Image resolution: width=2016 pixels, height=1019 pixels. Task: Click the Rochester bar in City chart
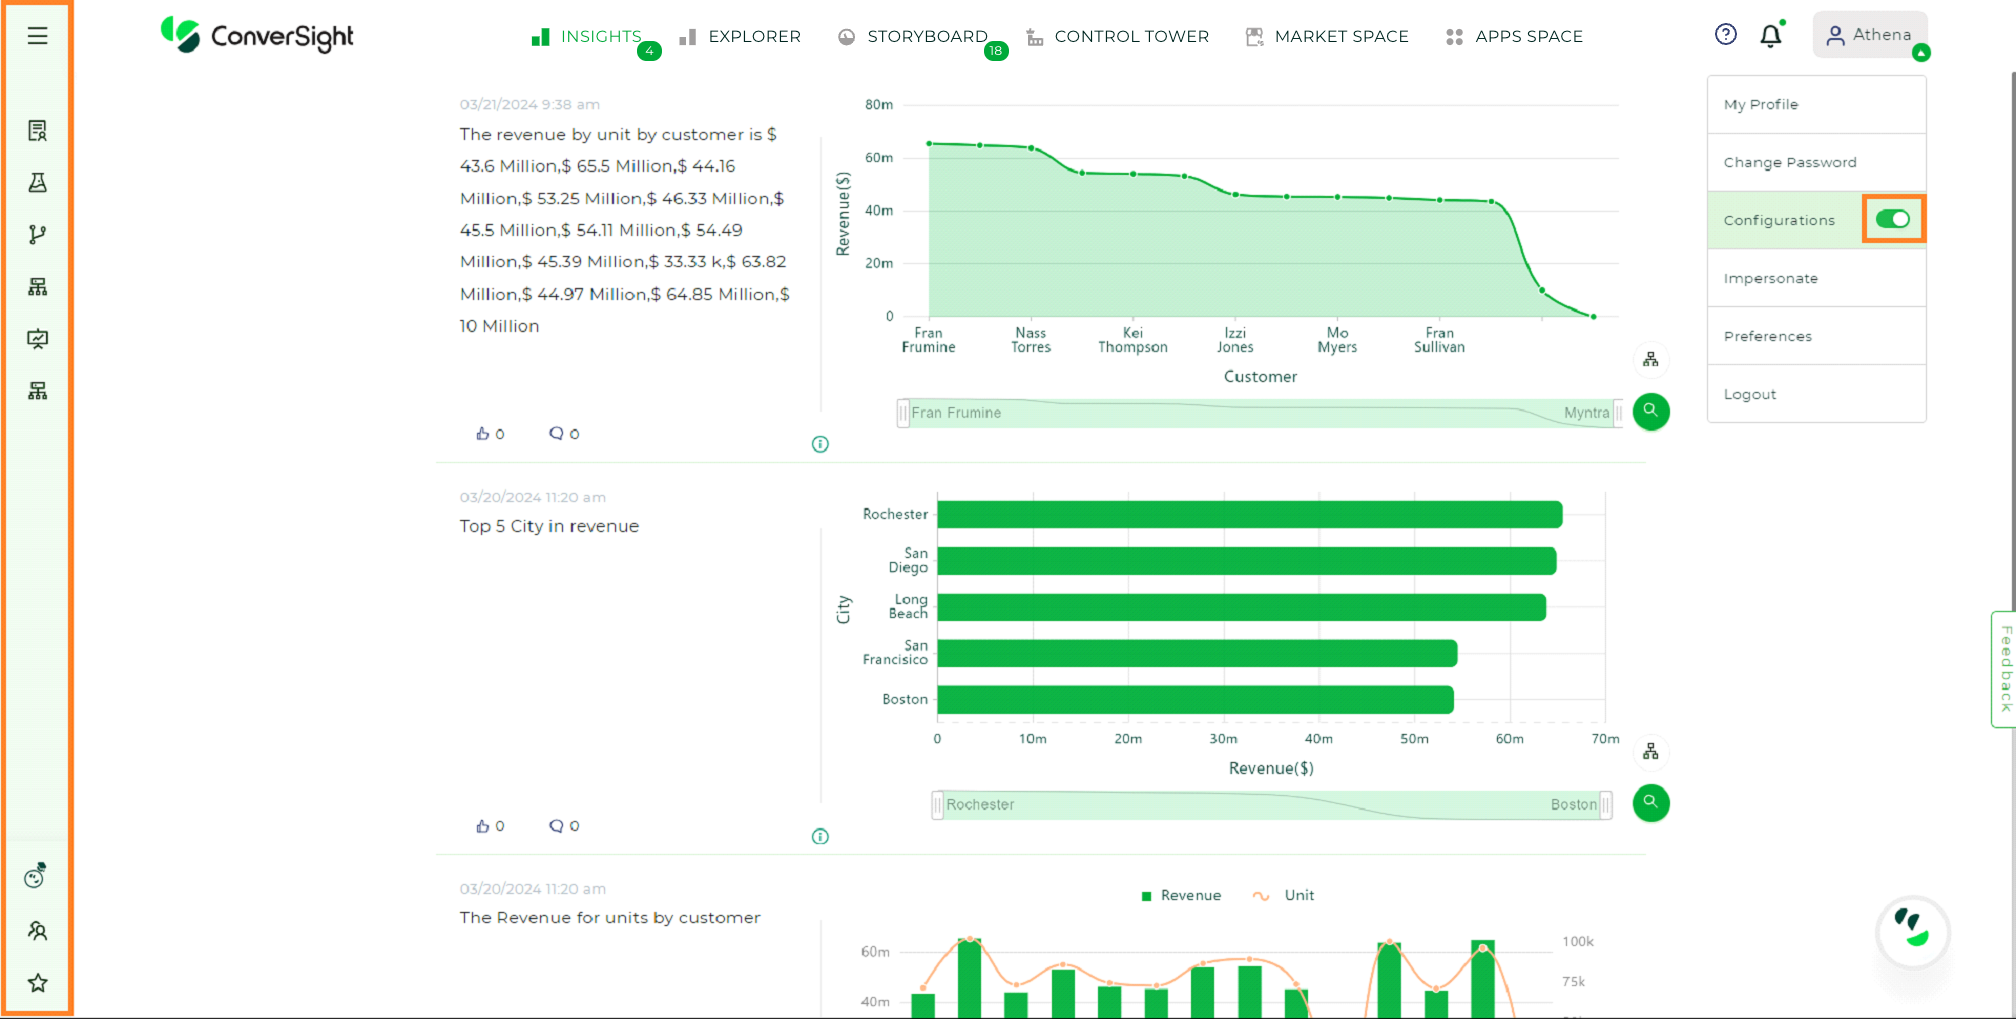pos(1249,514)
